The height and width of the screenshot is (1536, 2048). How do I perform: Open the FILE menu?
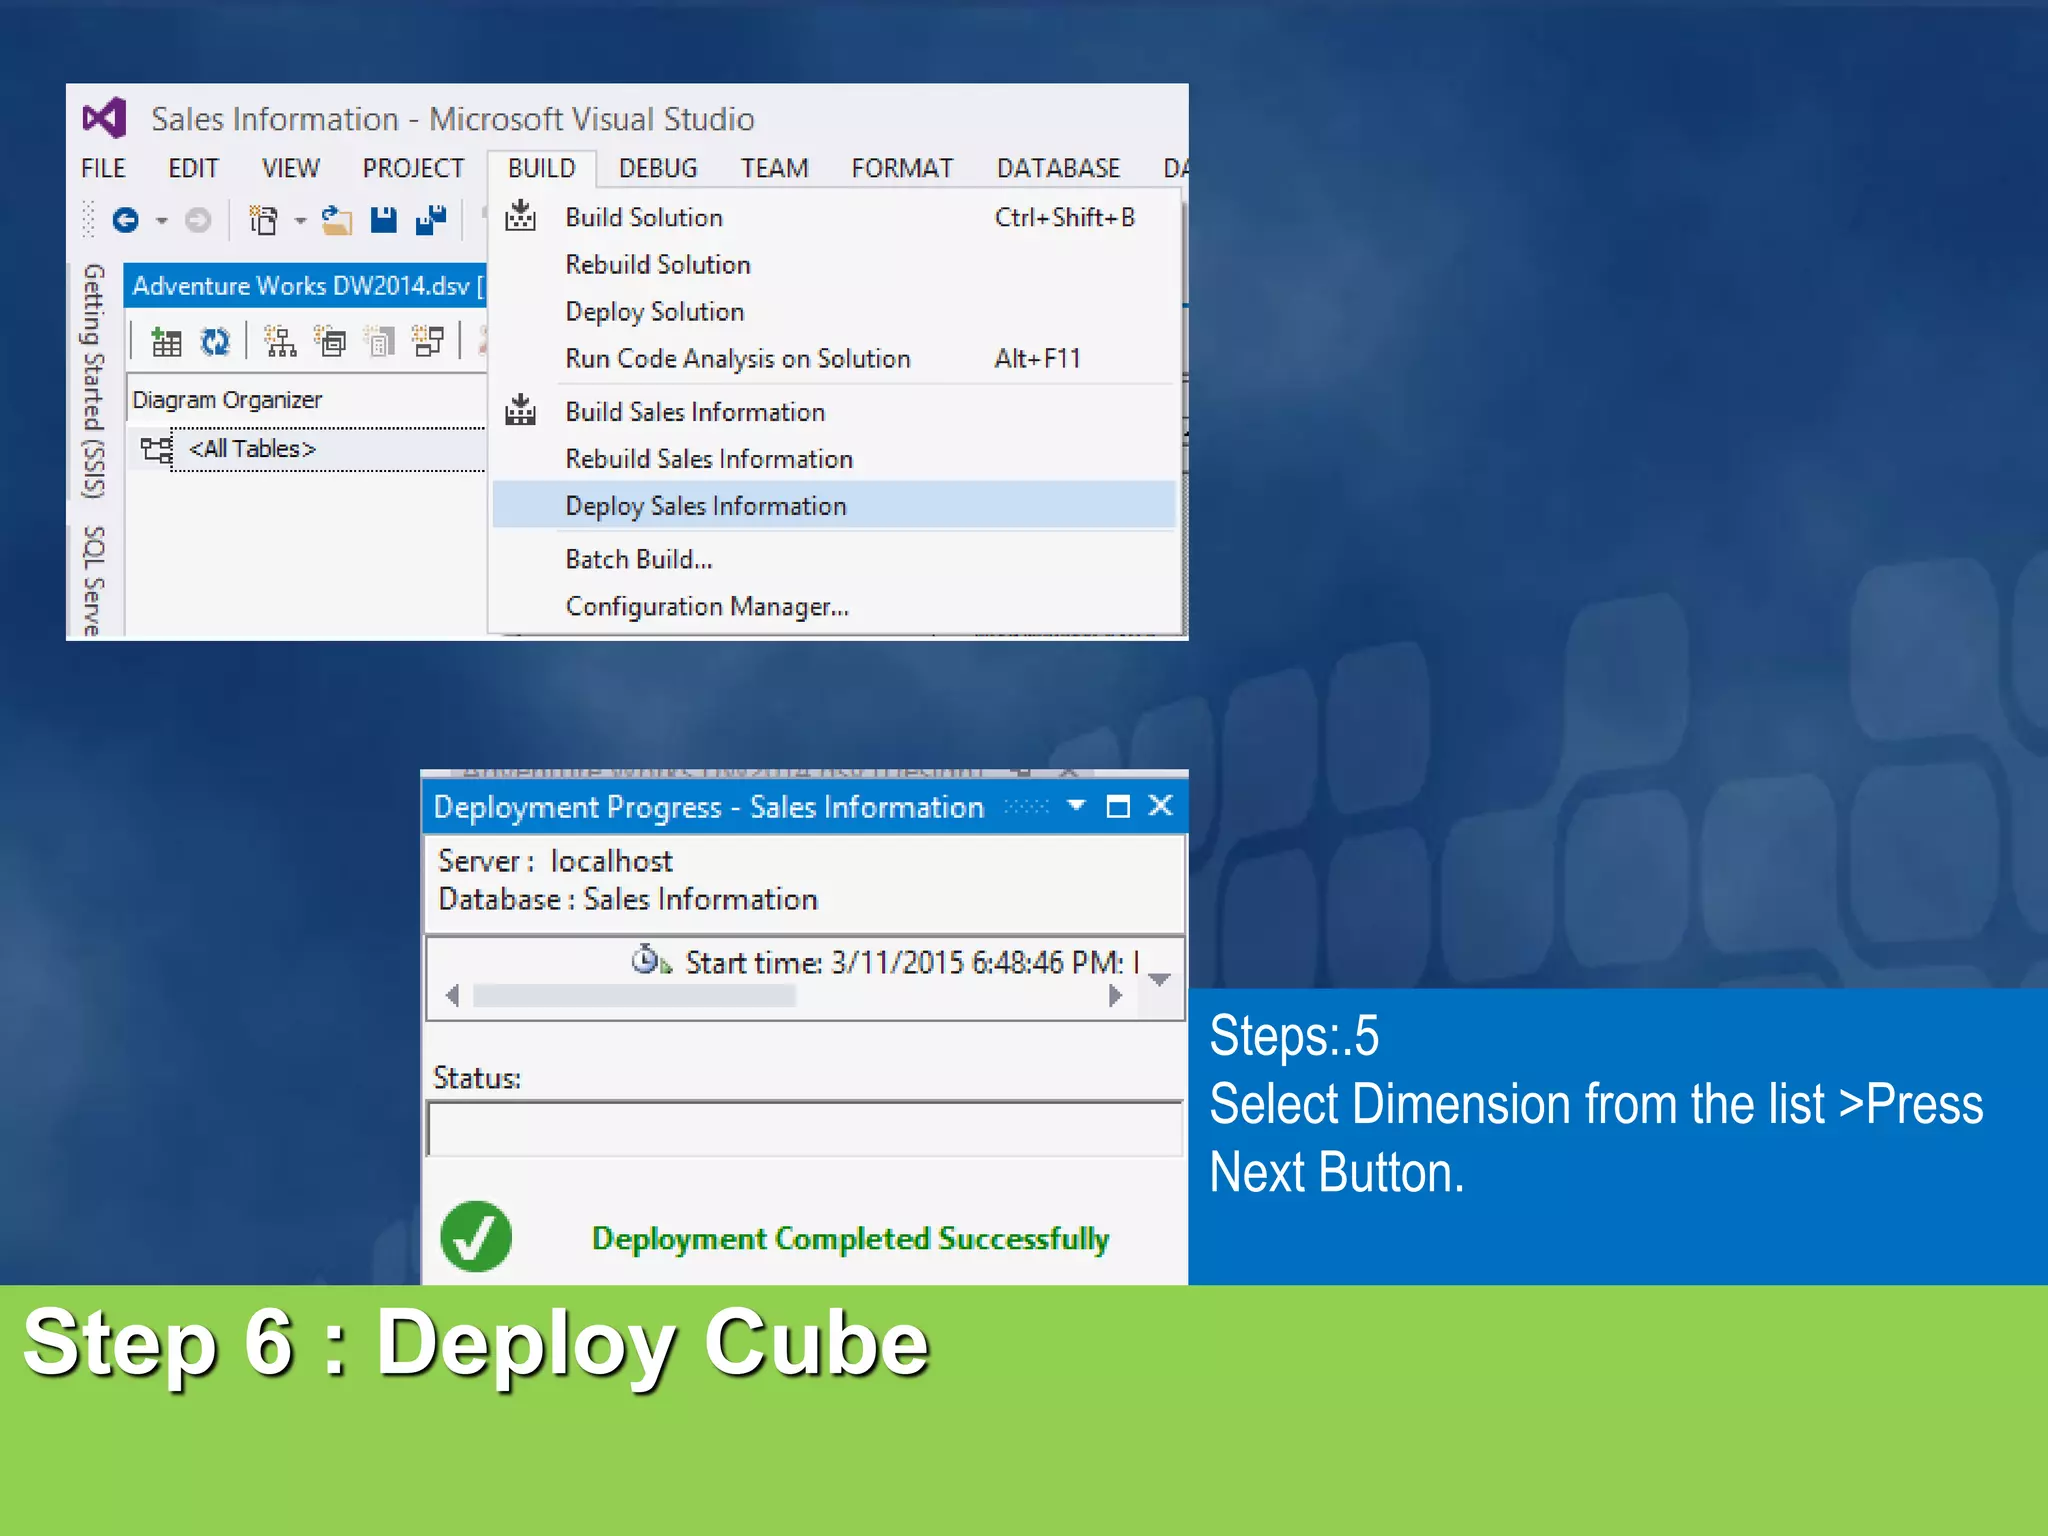pos(103,168)
